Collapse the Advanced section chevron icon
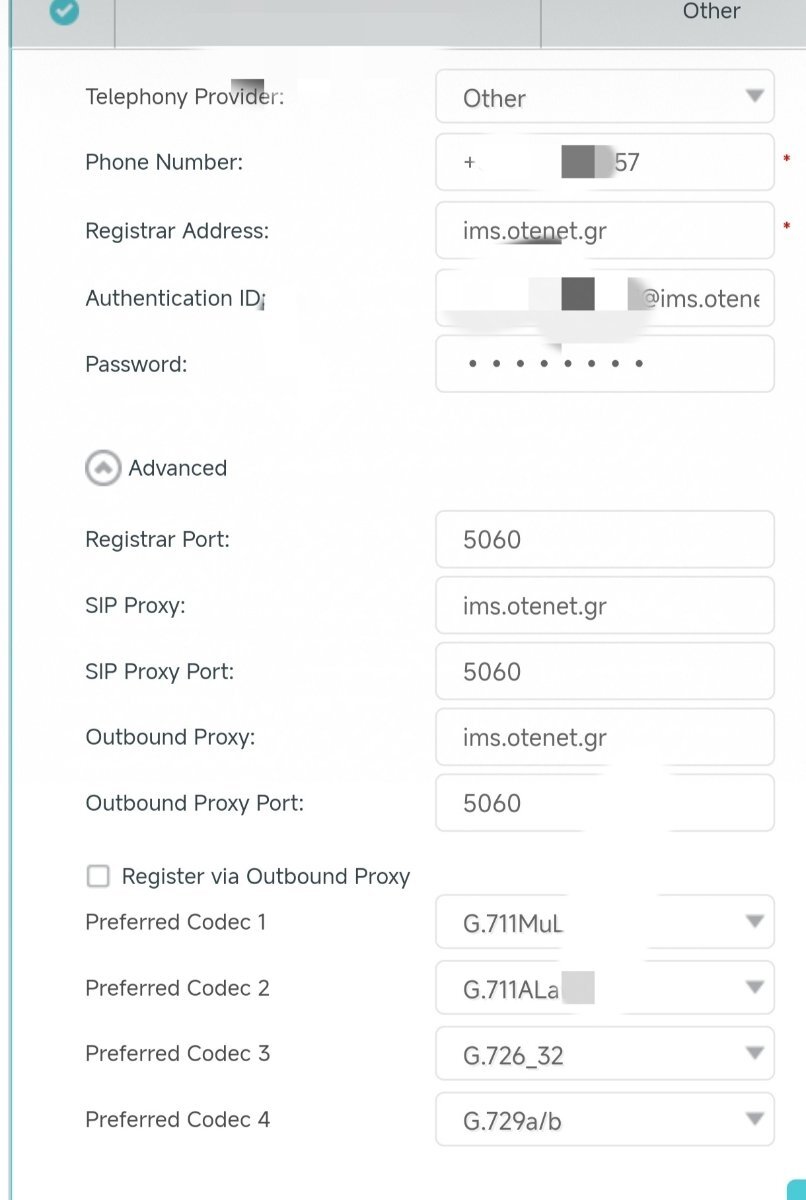 tap(103, 468)
